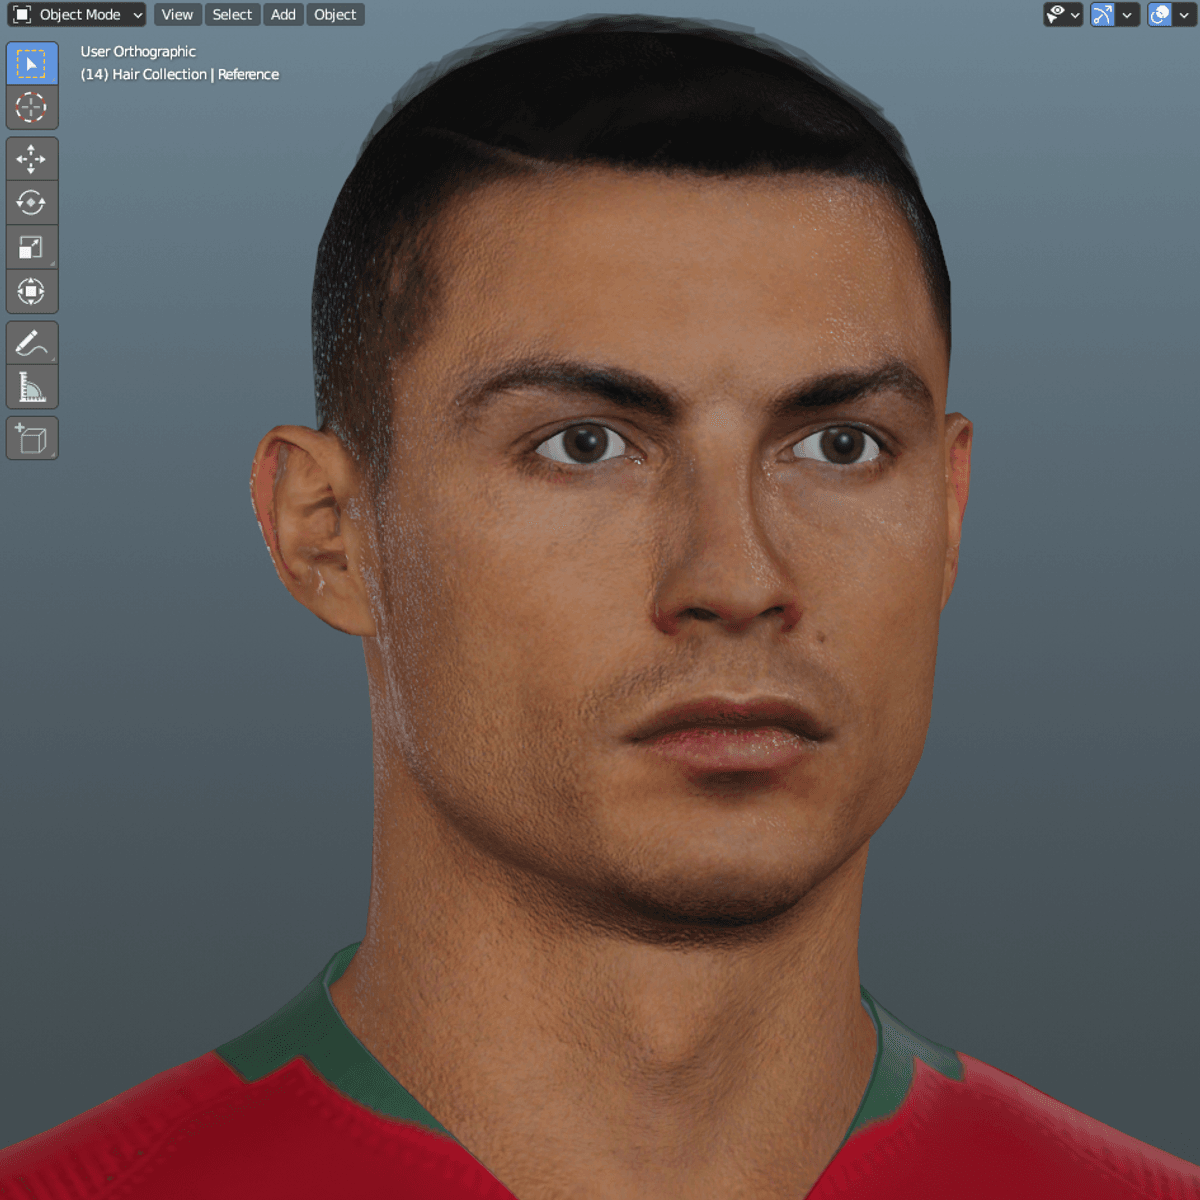Pick the Rotate tool
This screenshot has height=1200, width=1200.
coord(32,203)
